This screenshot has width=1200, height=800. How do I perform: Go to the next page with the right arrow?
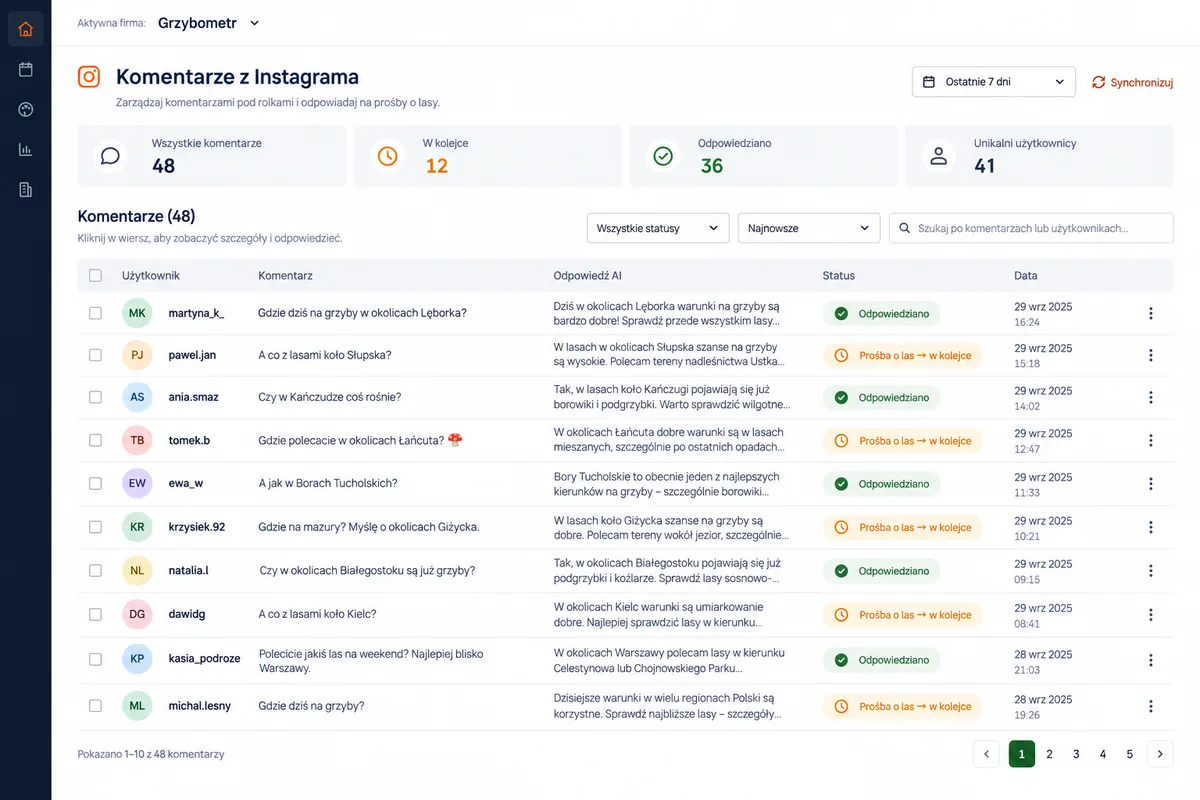[x=1160, y=754]
